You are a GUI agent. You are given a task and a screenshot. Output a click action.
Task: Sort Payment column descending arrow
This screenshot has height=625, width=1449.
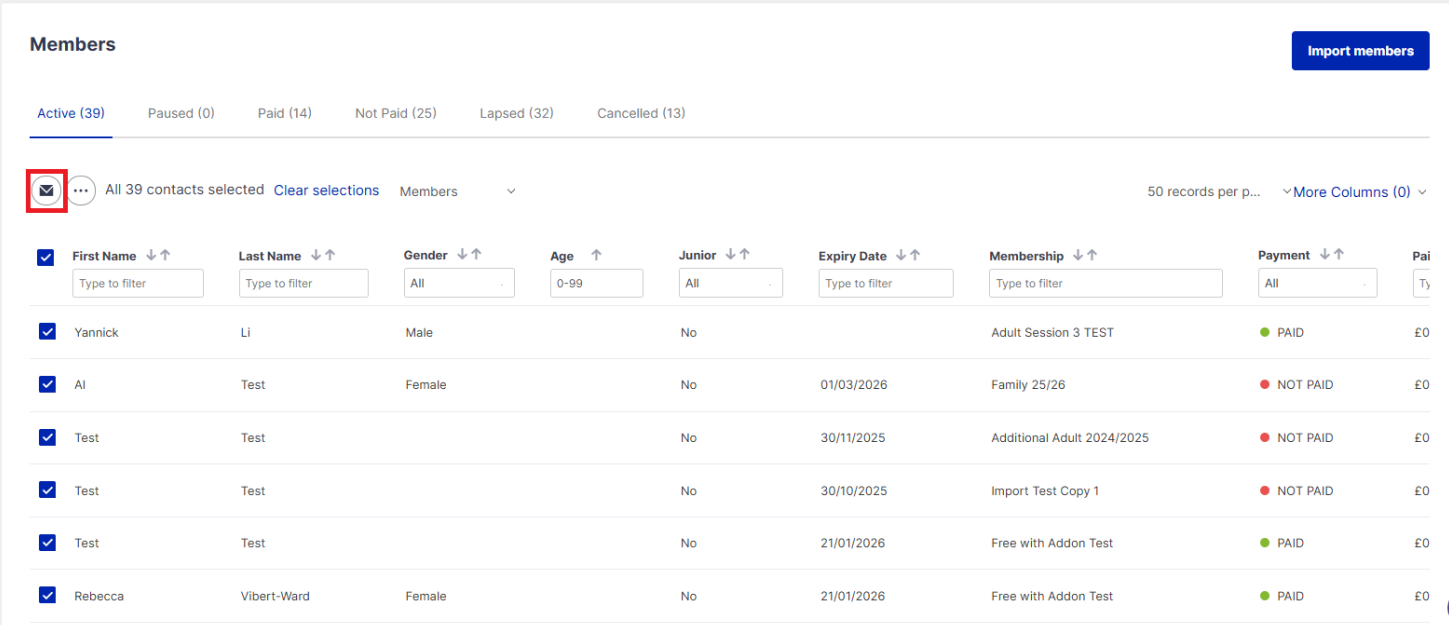(x=1324, y=255)
